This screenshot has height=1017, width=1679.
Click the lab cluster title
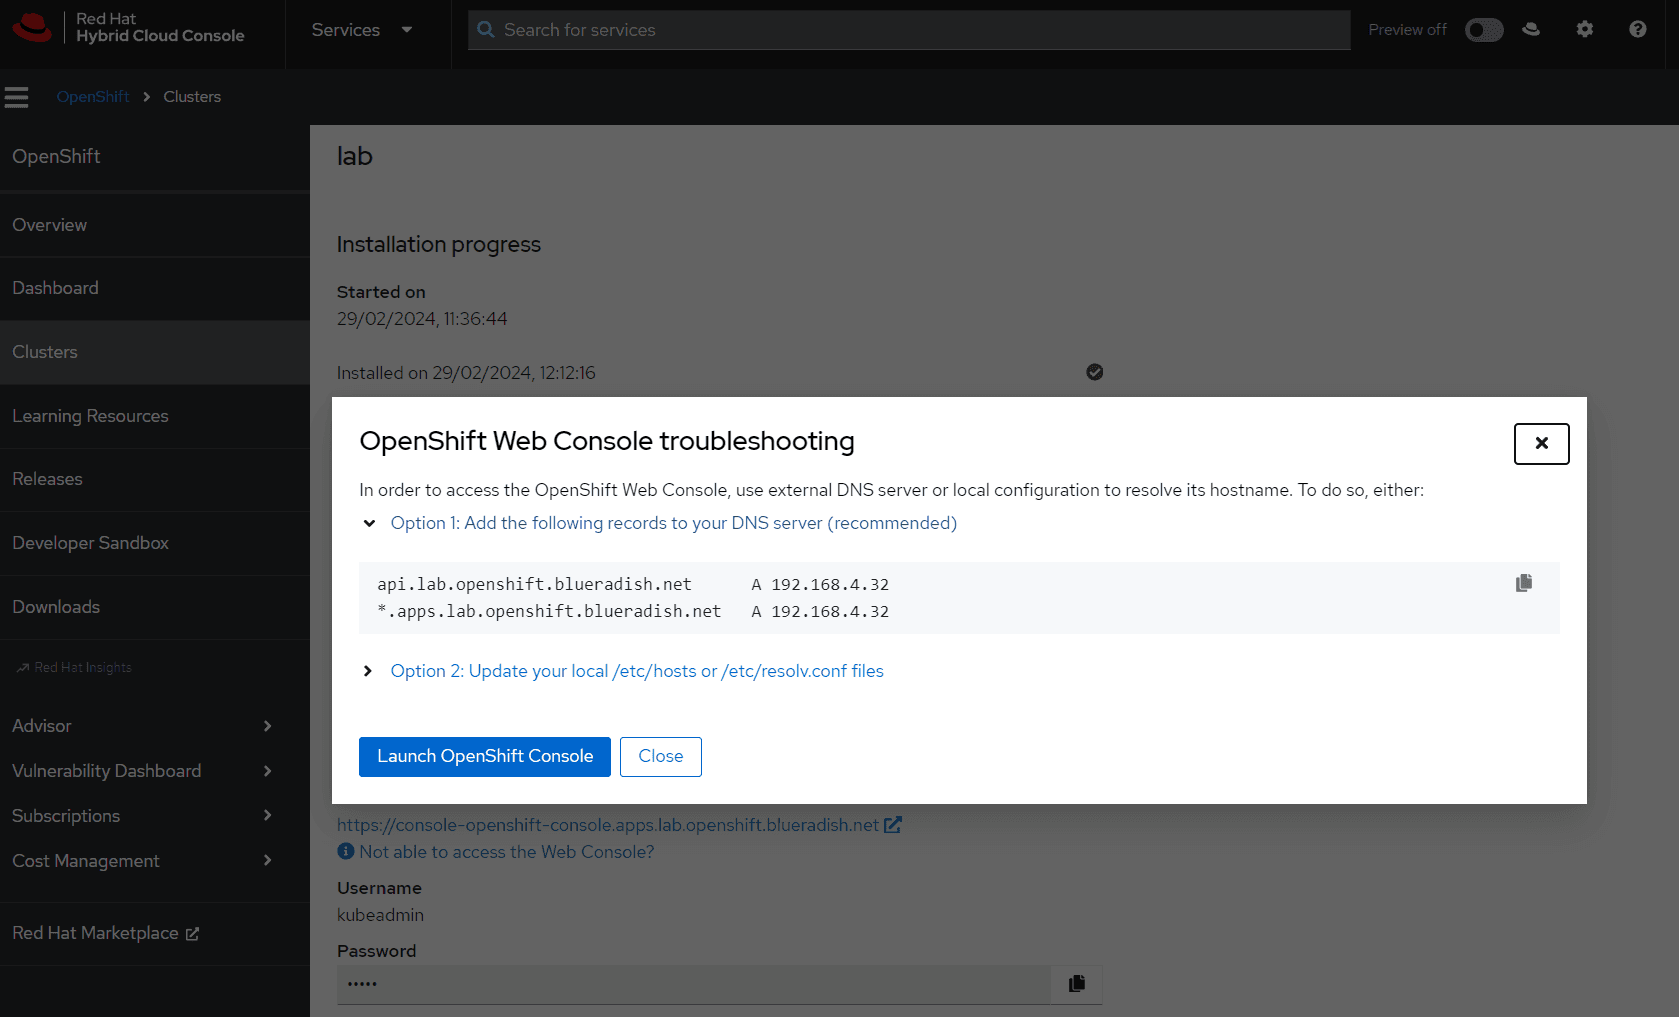355,156
